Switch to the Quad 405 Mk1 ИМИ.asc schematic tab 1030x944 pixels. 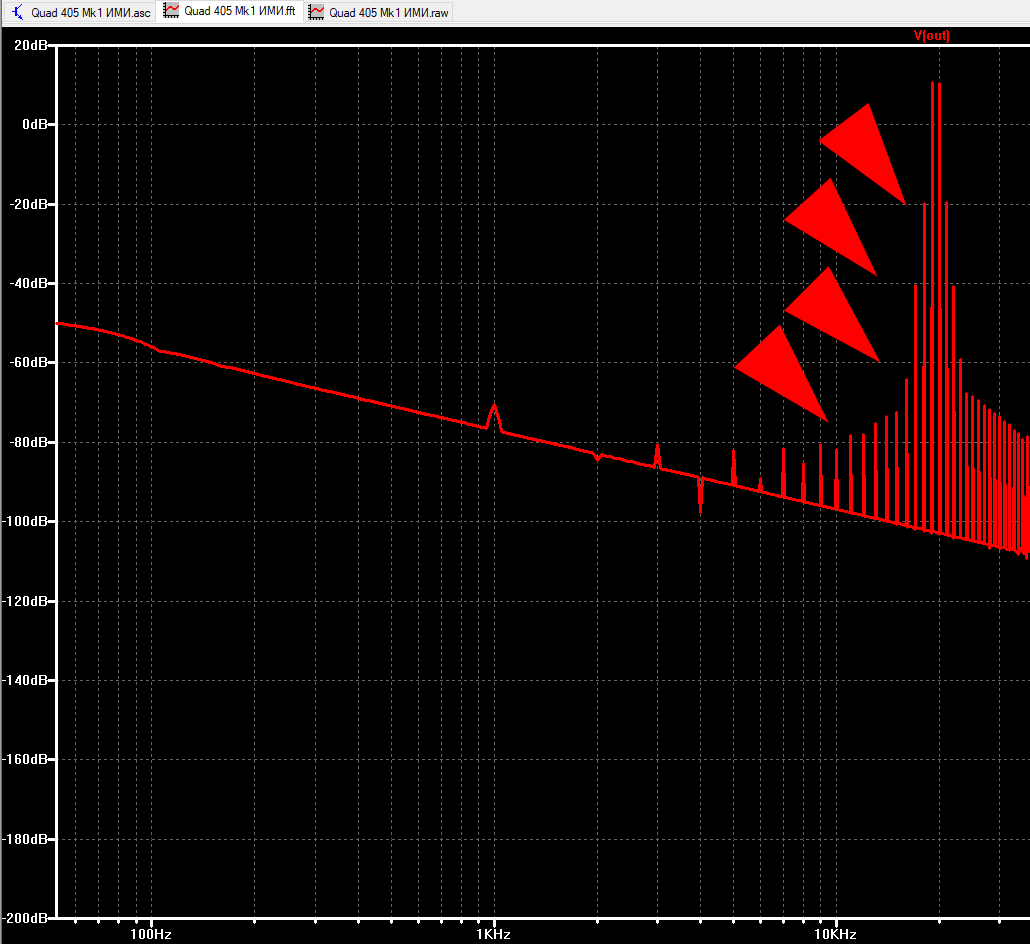(x=81, y=12)
